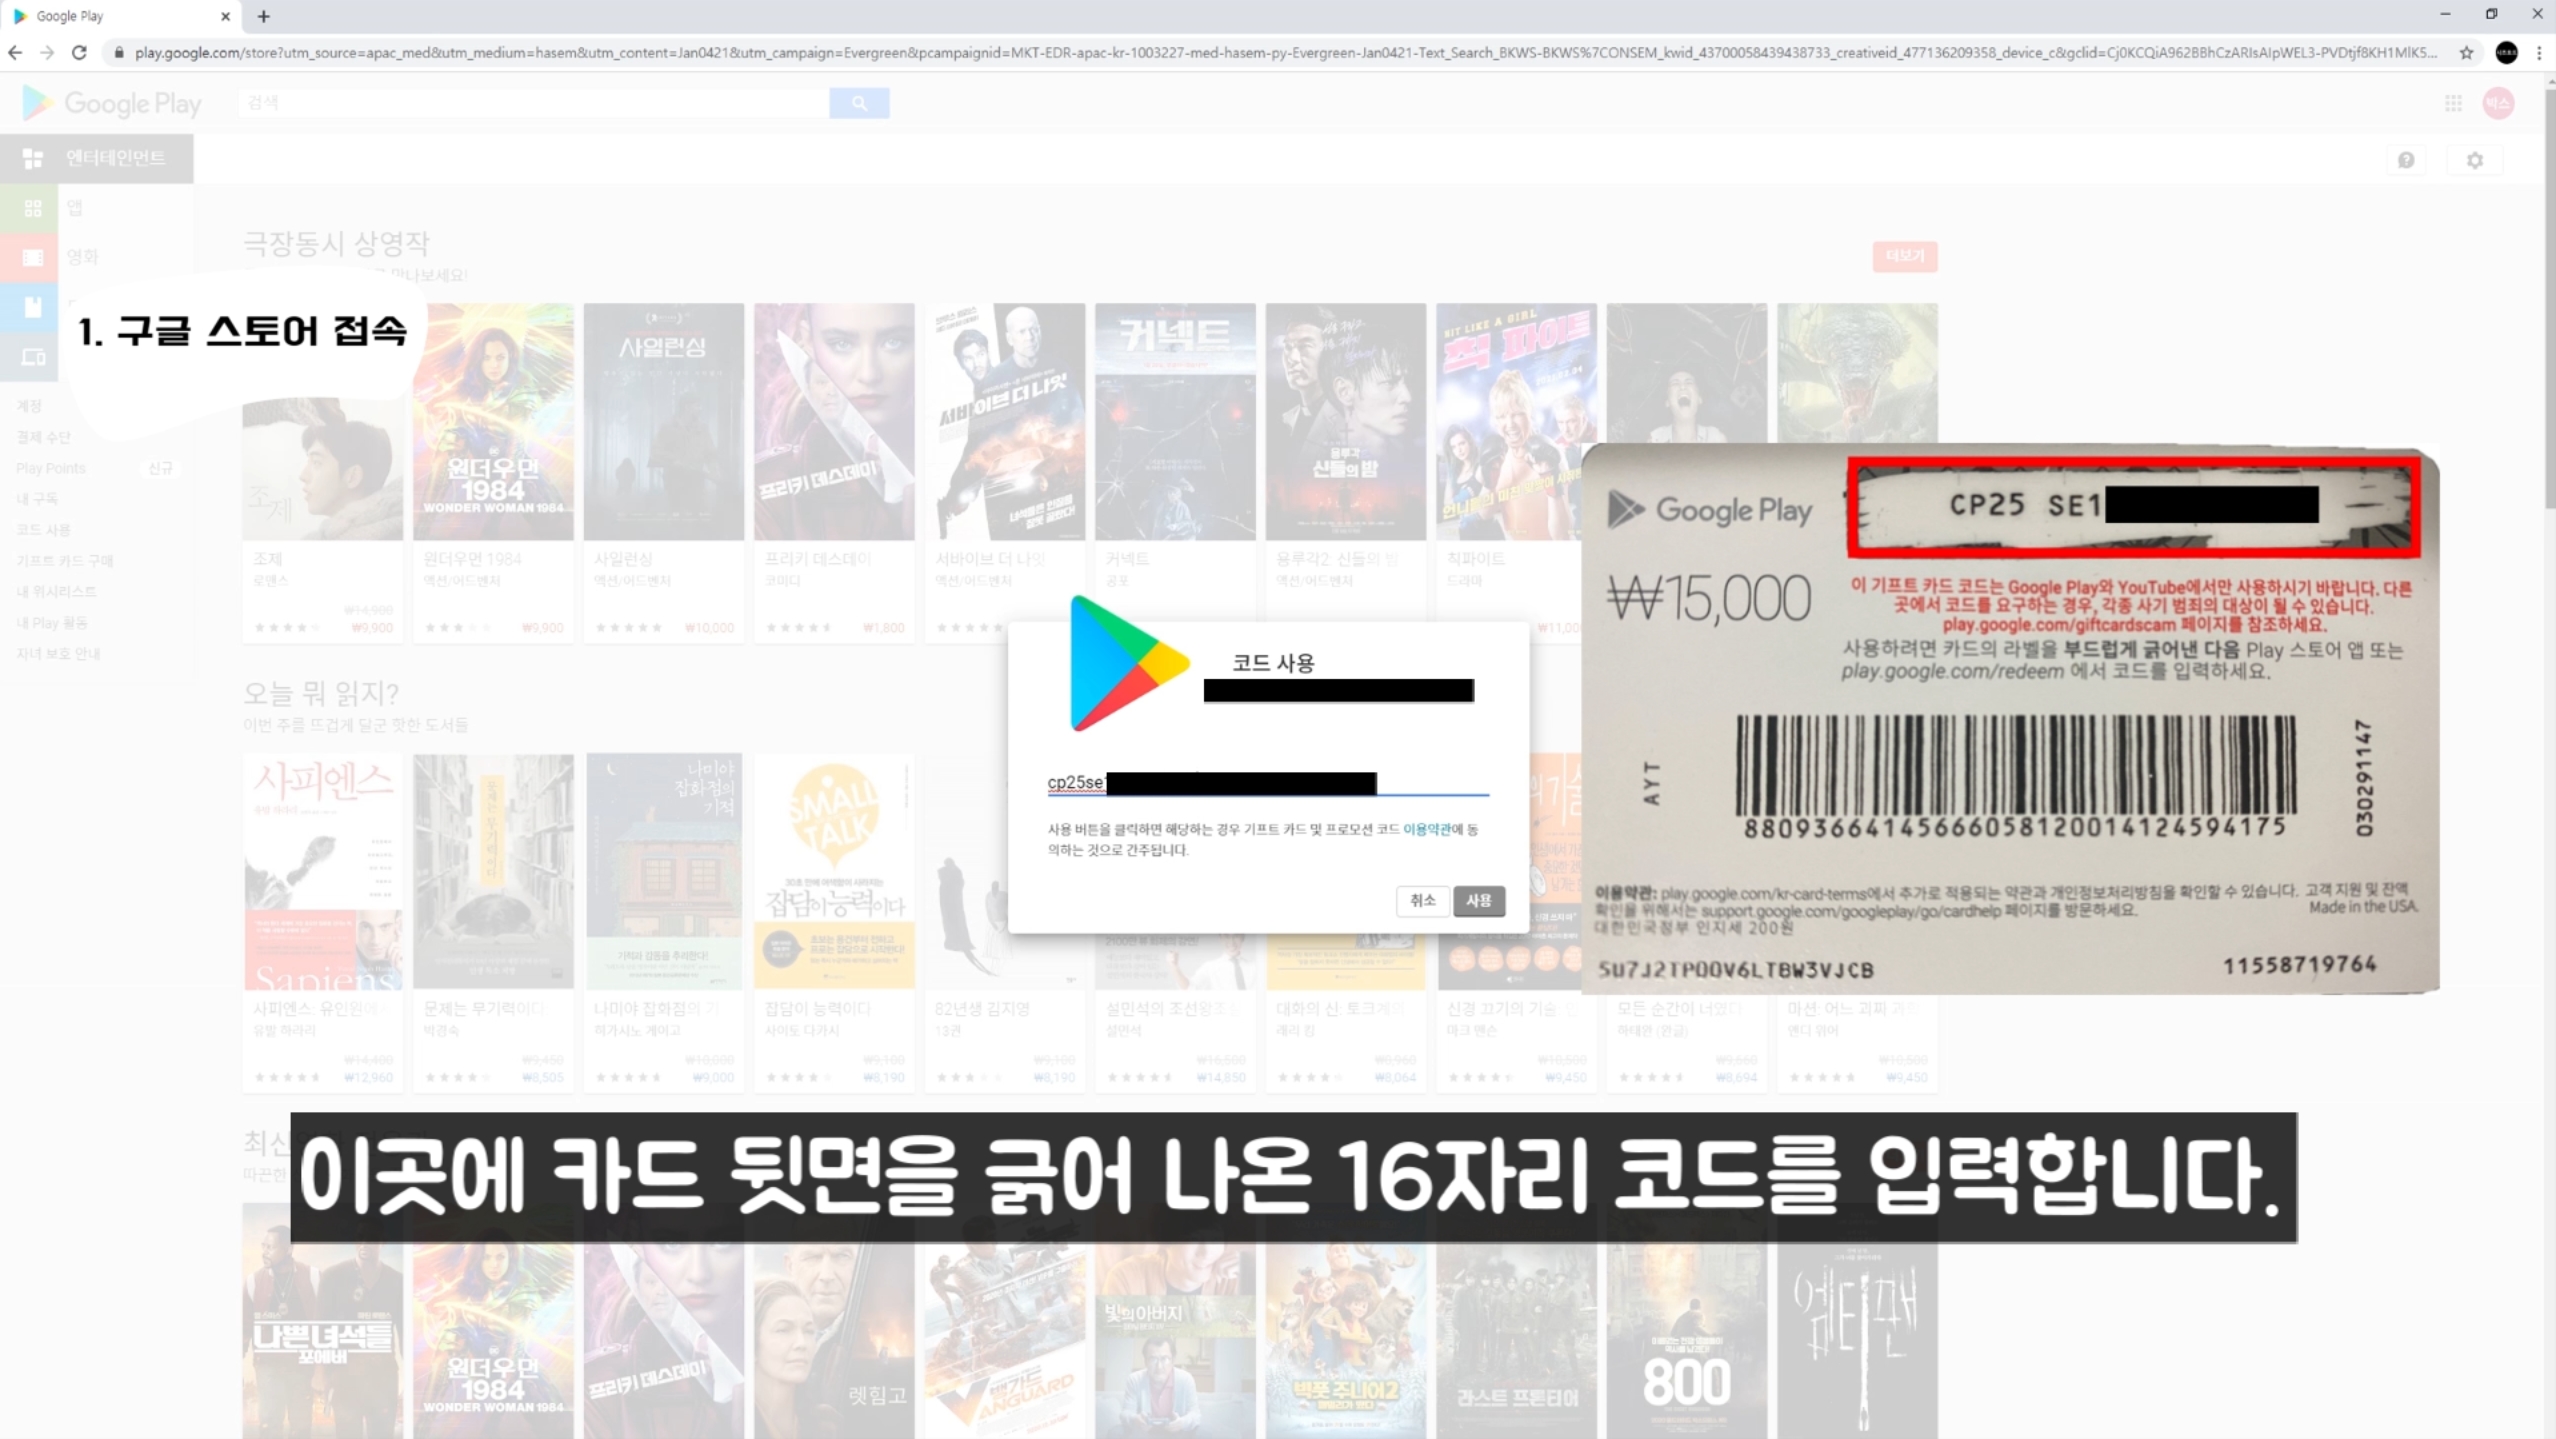Open the 원더우먼 1984 poster in the top row
The image size is (2556, 1439).
tap(493, 421)
